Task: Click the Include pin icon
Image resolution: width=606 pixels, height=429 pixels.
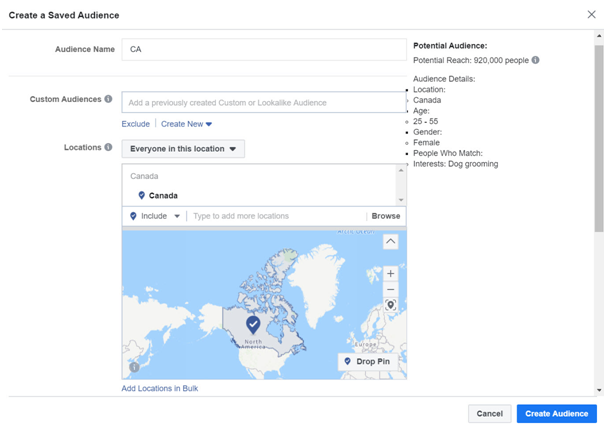Action: [133, 216]
